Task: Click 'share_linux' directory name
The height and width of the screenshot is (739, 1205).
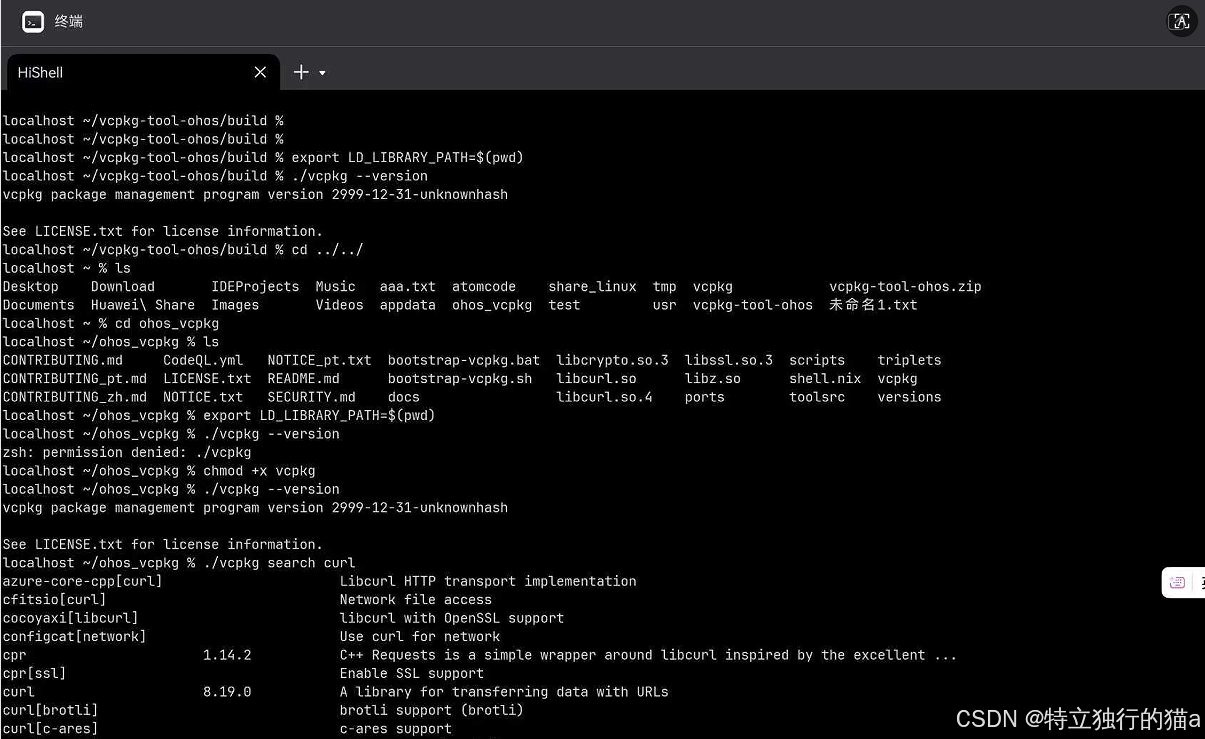Action: coord(592,286)
